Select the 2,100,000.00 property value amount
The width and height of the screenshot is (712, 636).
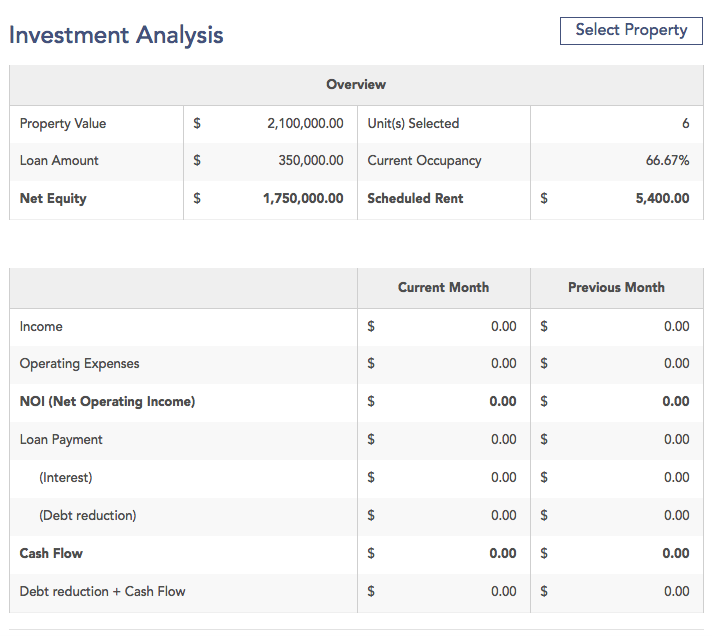tap(305, 124)
